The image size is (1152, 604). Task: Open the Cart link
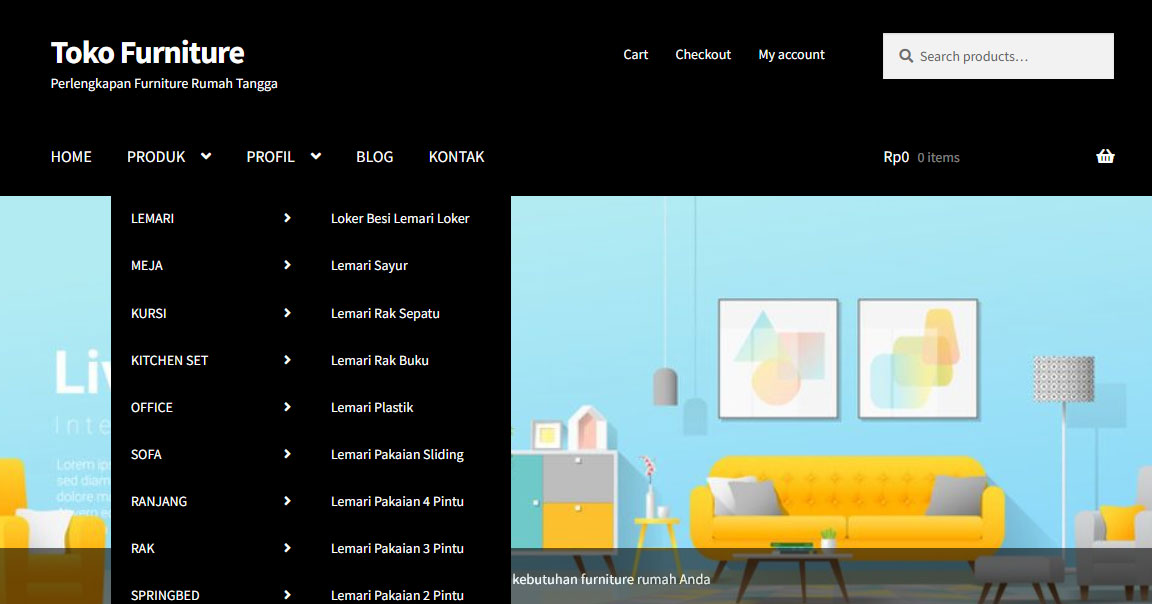tap(635, 54)
